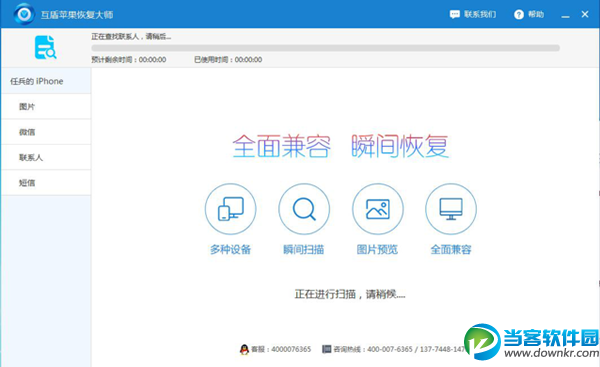Select 任兵的 iPhone device entry
Image resolution: width=600 pixels, height=367 pixels.
[x=46, y=81]
